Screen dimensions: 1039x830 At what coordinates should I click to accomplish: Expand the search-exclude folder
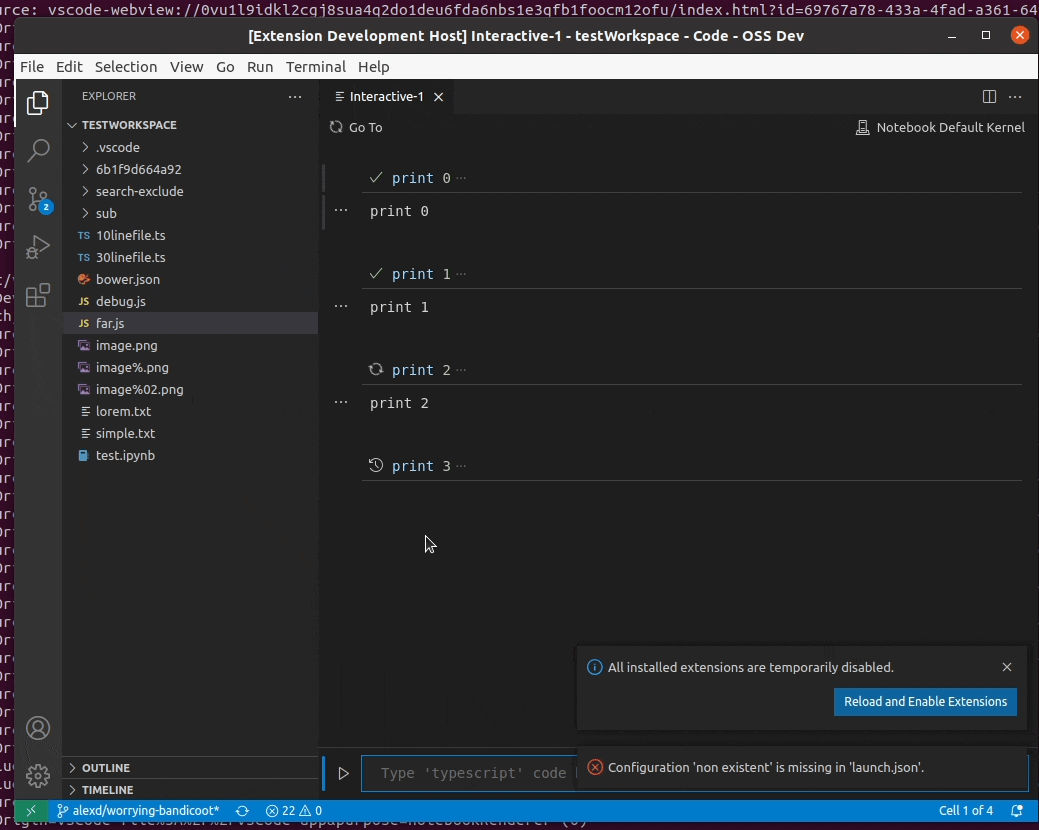point(190,191)
